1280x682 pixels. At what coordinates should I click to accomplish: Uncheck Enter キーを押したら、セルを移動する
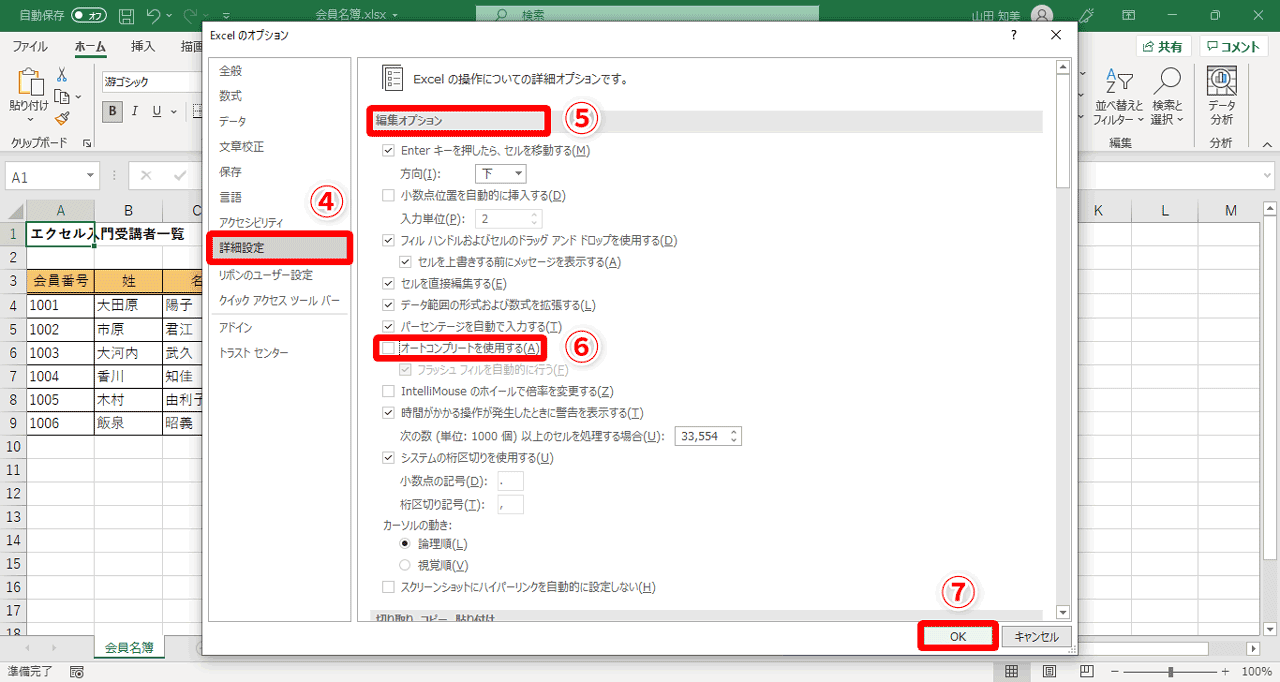coord(388,150)
